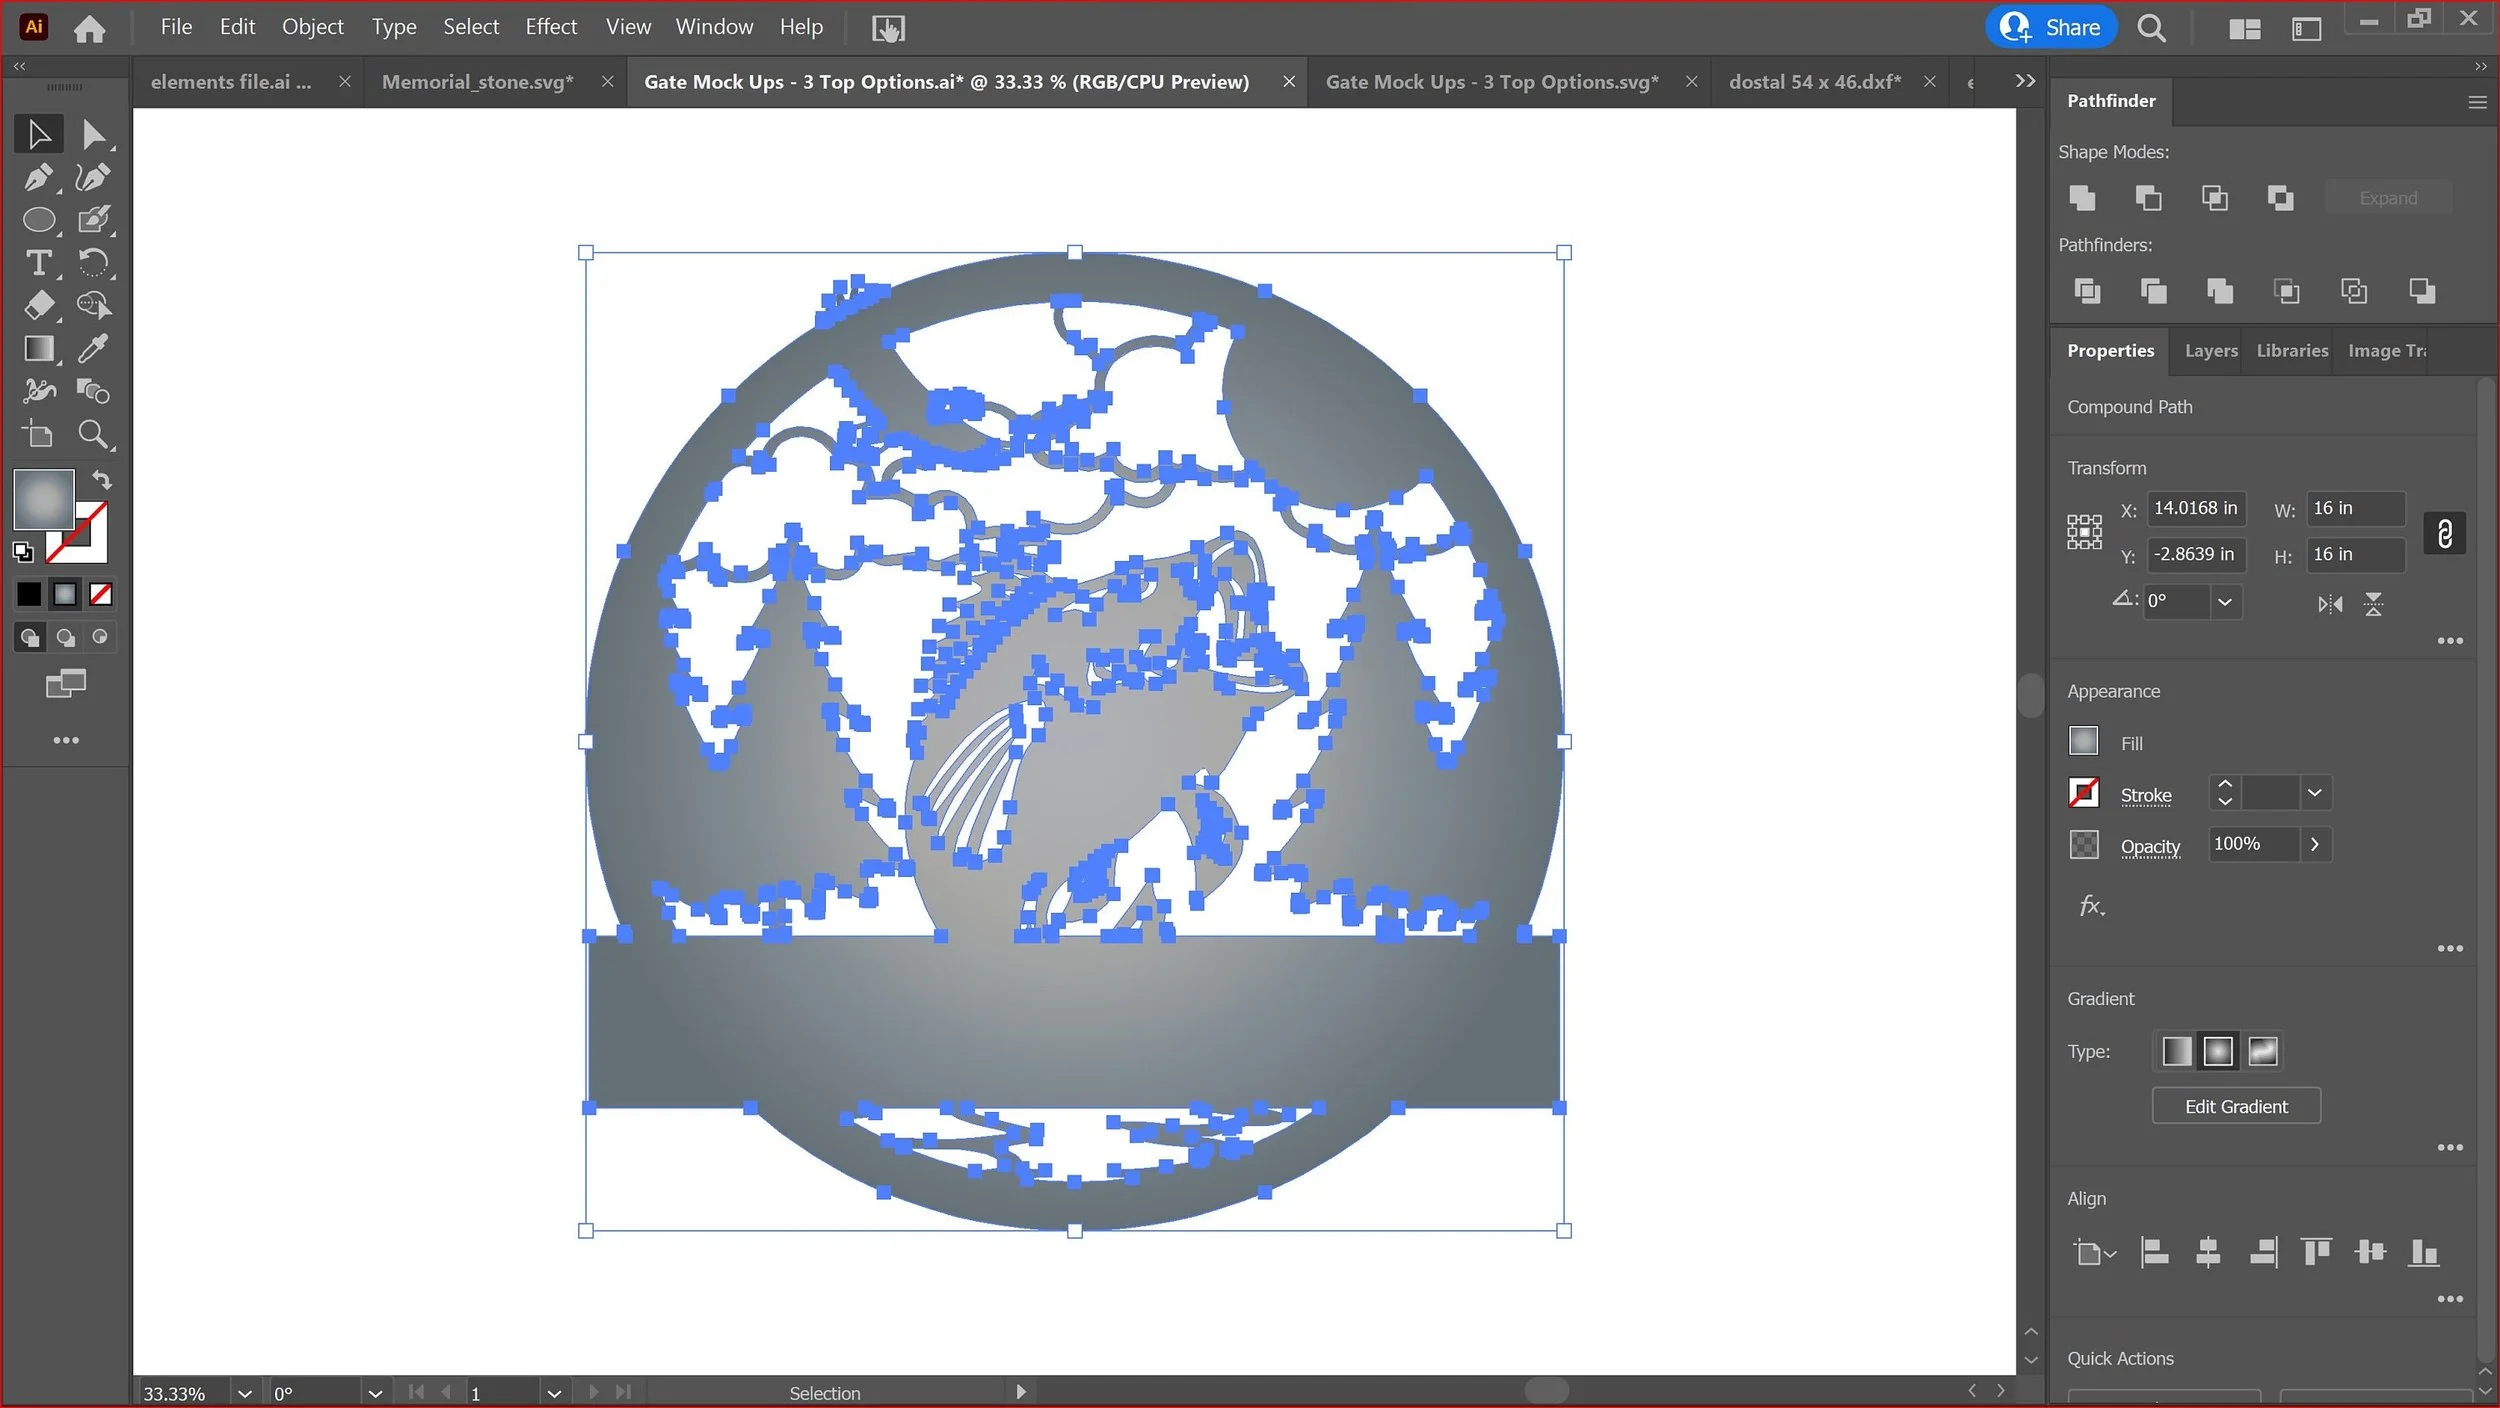Image resolution: width=2500 pixels, height=1408 pixels.
Task: Select the Zoom tool
Action: [93, 434]
